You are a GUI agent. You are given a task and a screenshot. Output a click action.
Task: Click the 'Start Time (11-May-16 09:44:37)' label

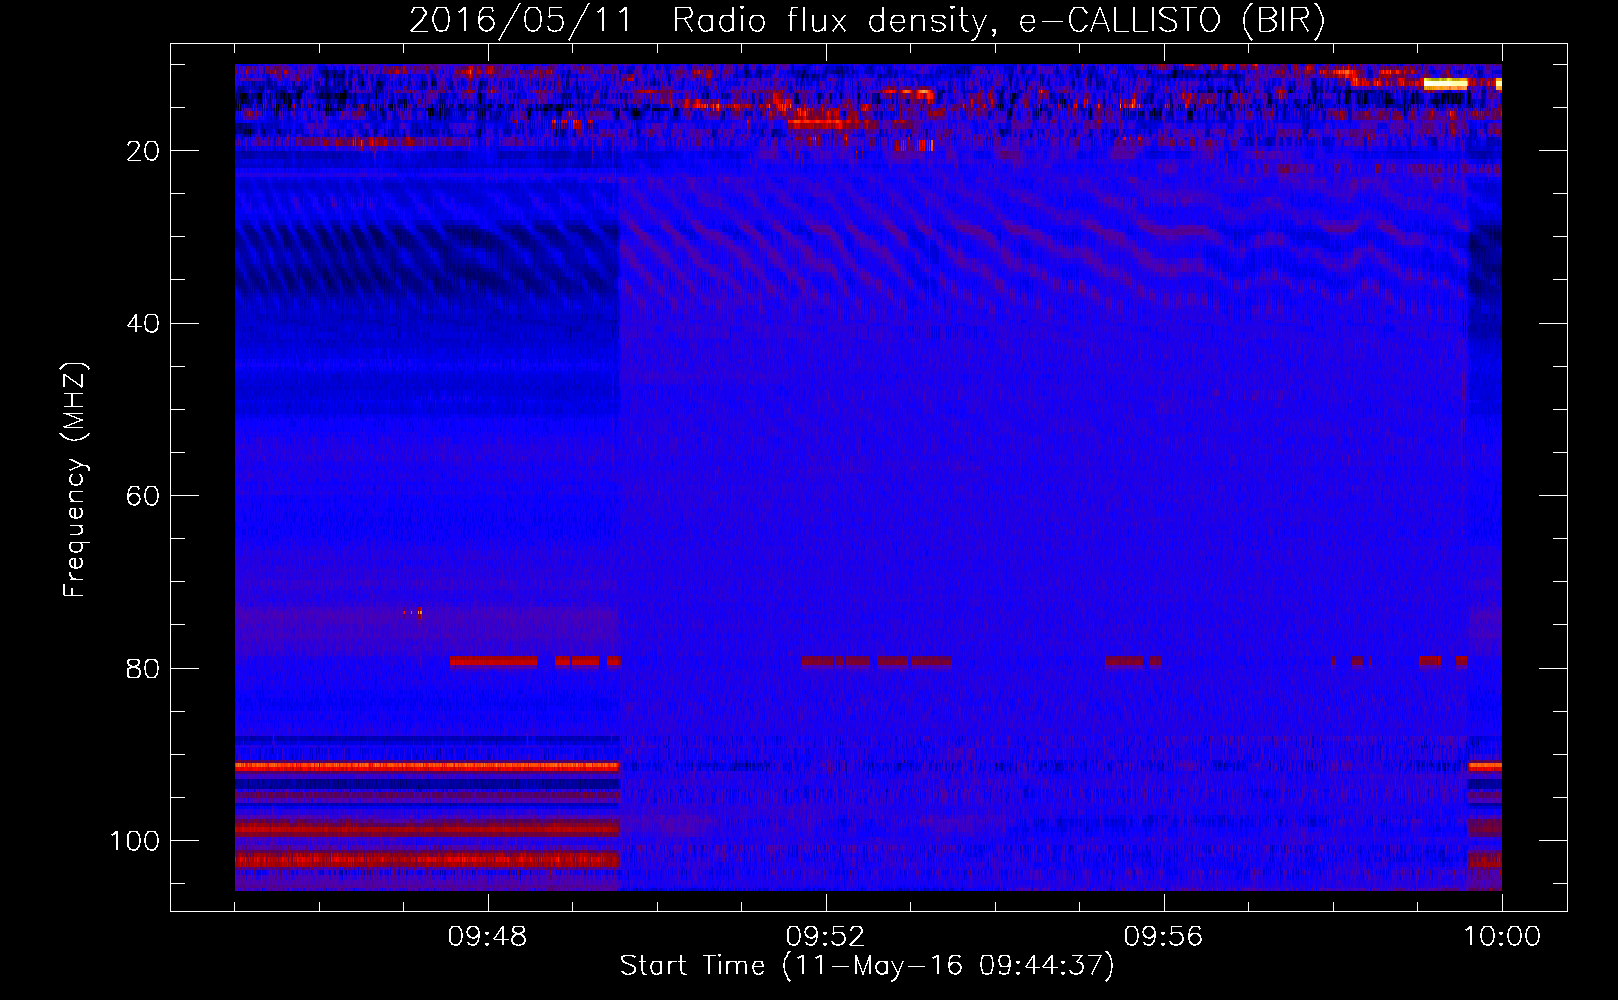(867, 966)
